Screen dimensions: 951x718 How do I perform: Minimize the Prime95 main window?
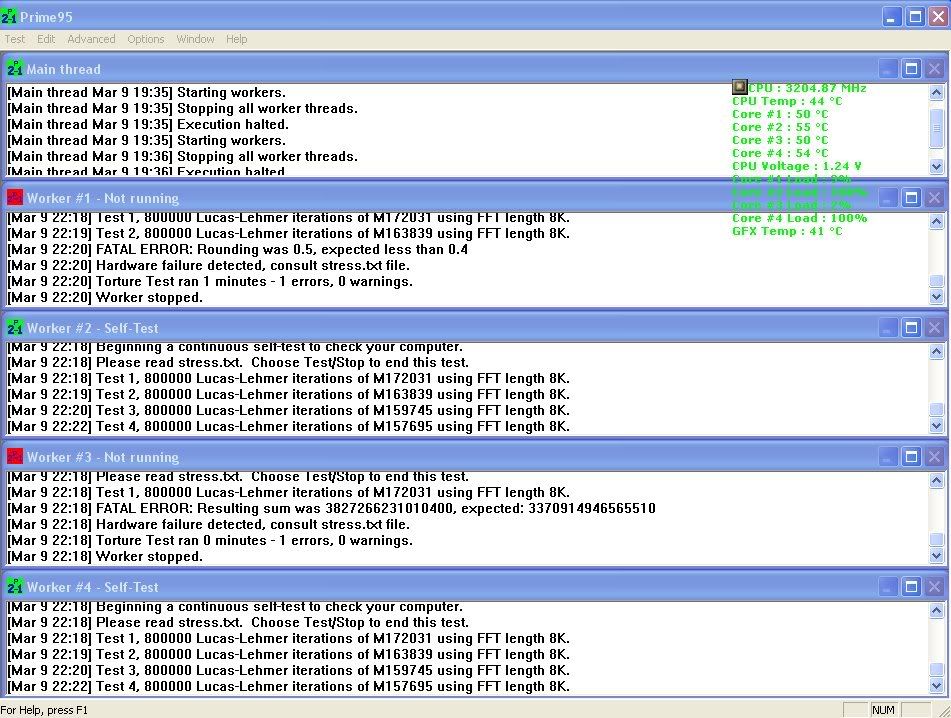891,17
